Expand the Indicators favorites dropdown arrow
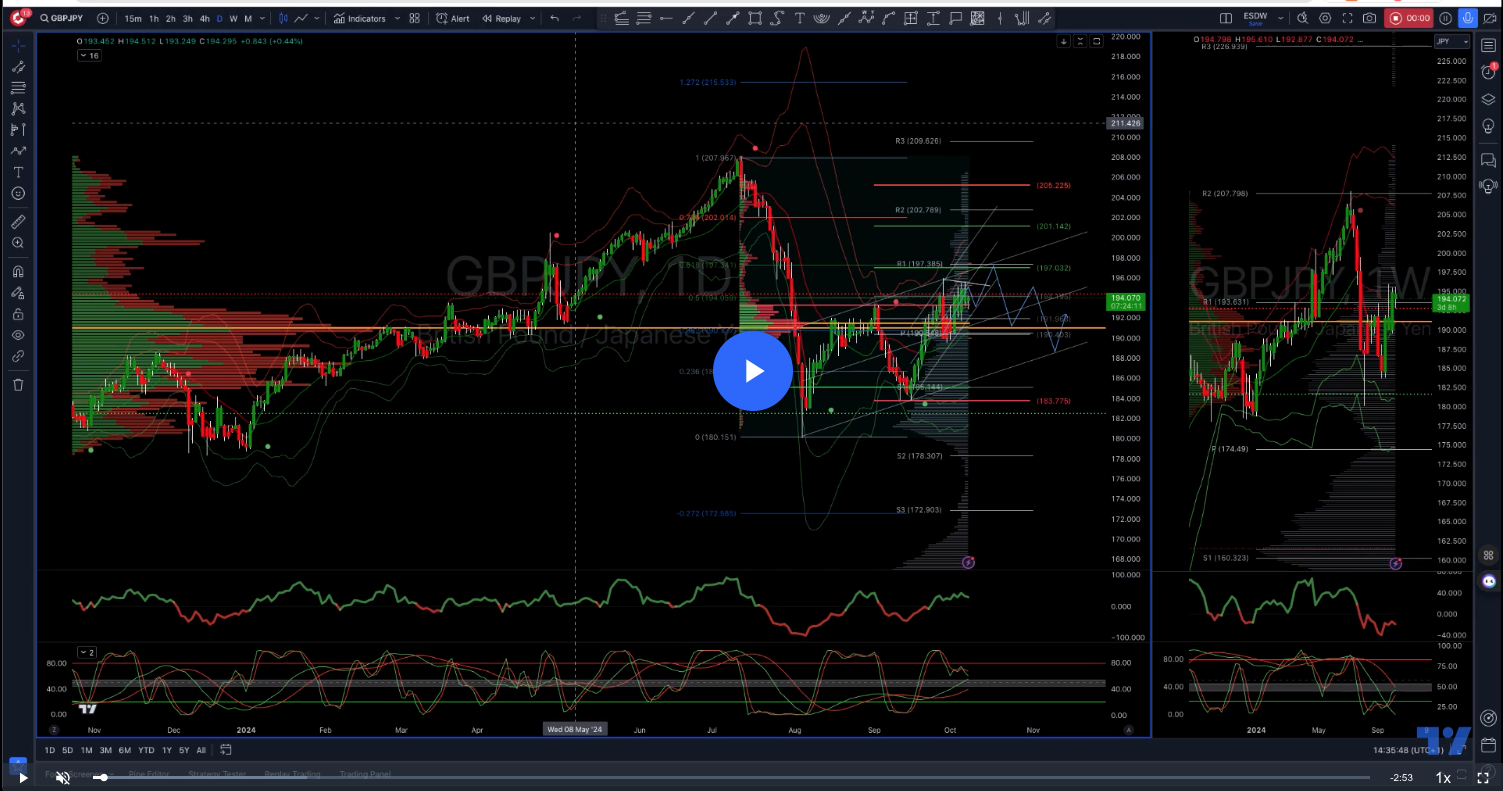This screenshot has height=791, width=1503. pyautogui.click(x=397, y=18)
